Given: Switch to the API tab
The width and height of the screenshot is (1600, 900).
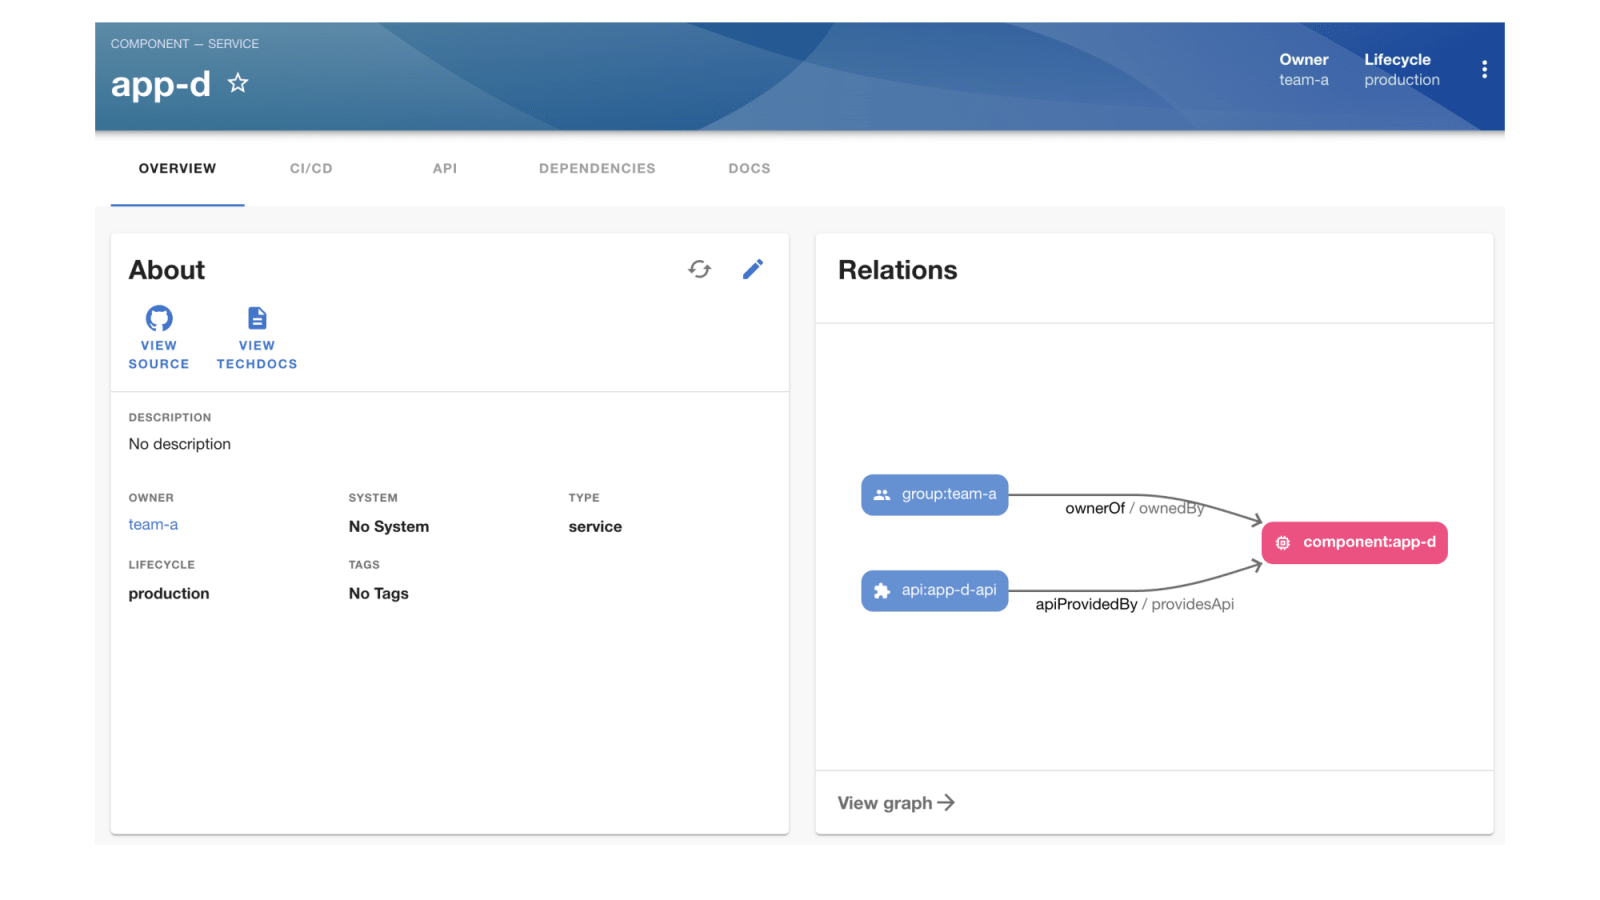Looking at the screenshot, I should tap(445, 169).
